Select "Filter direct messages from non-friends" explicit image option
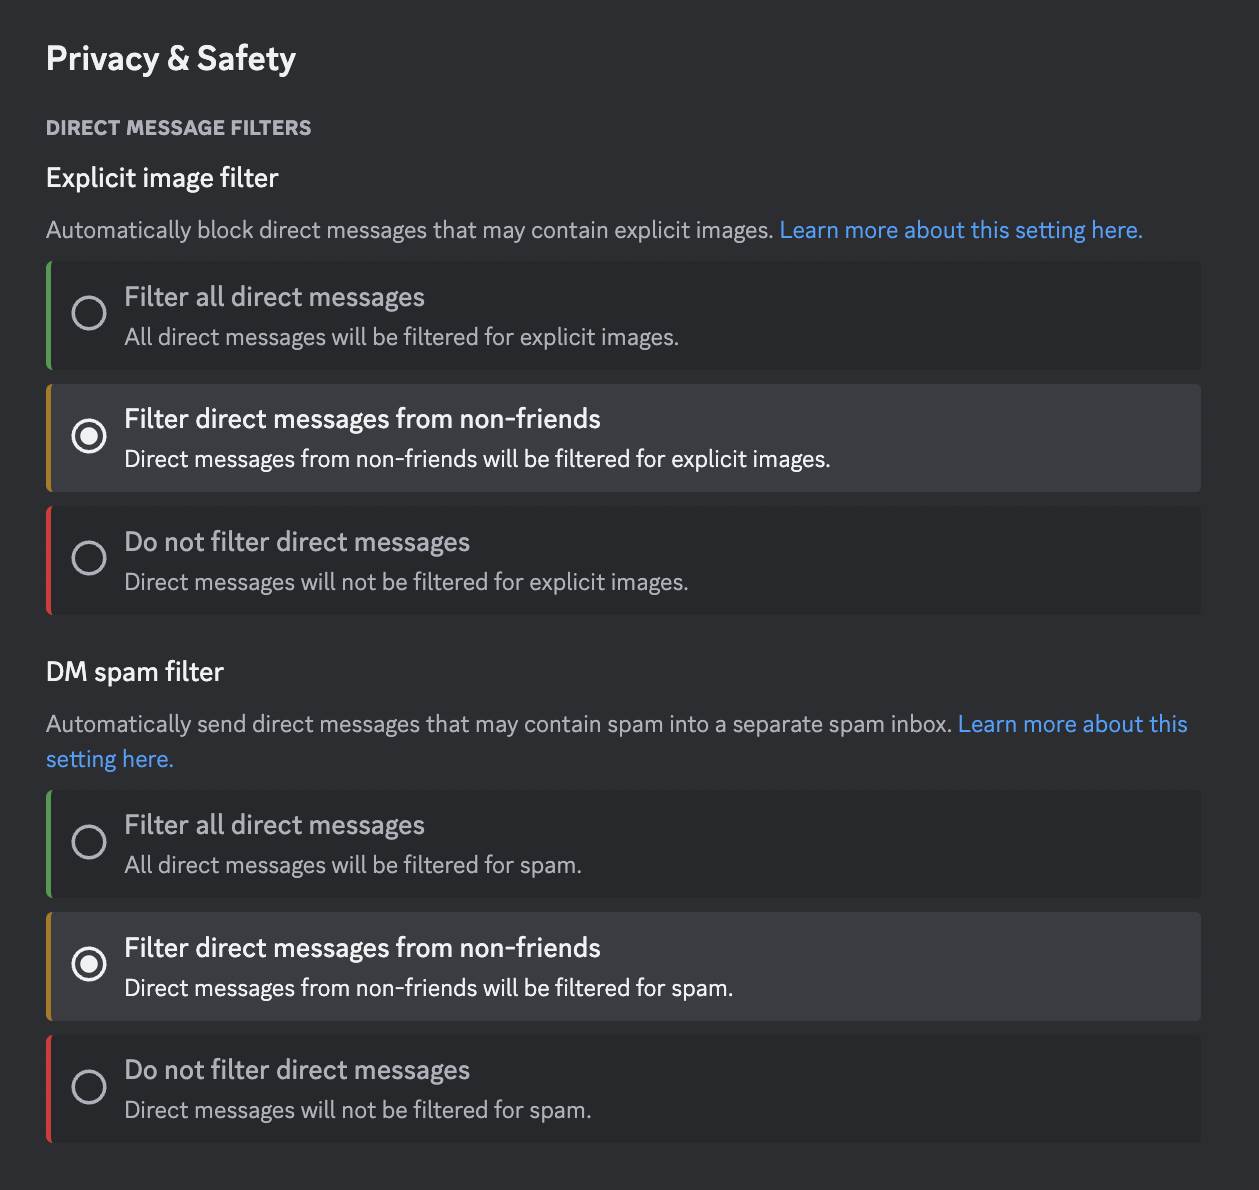 89,436
